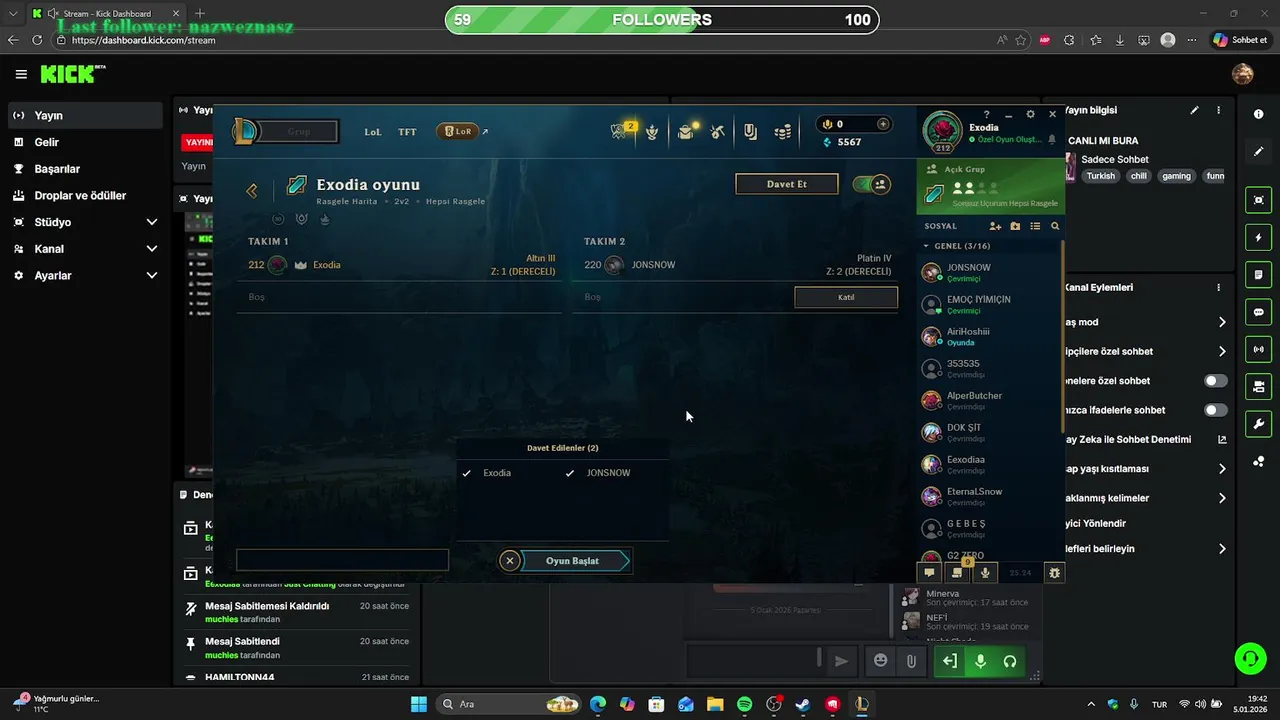1280x720 pixels.
Task: Open Steam from the Windows taskbar
Action: [803, 704]
